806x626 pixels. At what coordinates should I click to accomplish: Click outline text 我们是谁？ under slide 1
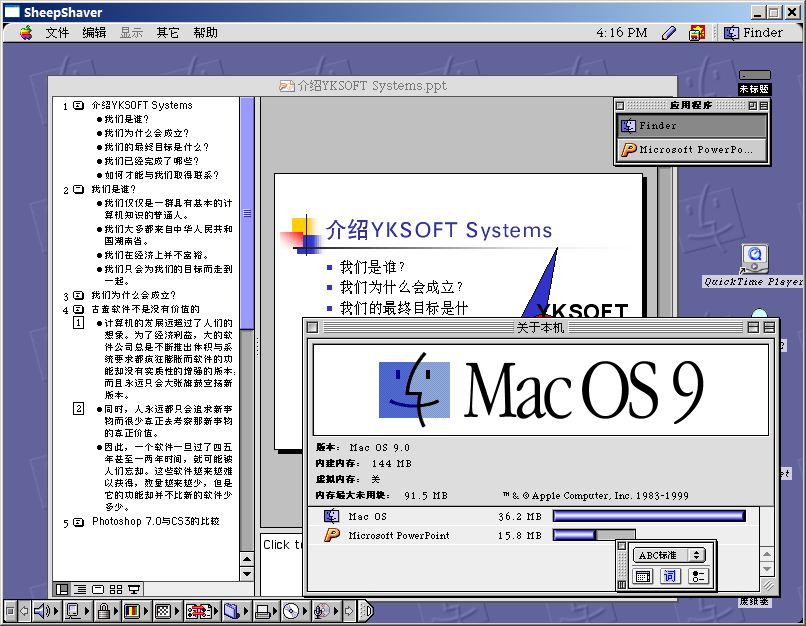[127, 119]
